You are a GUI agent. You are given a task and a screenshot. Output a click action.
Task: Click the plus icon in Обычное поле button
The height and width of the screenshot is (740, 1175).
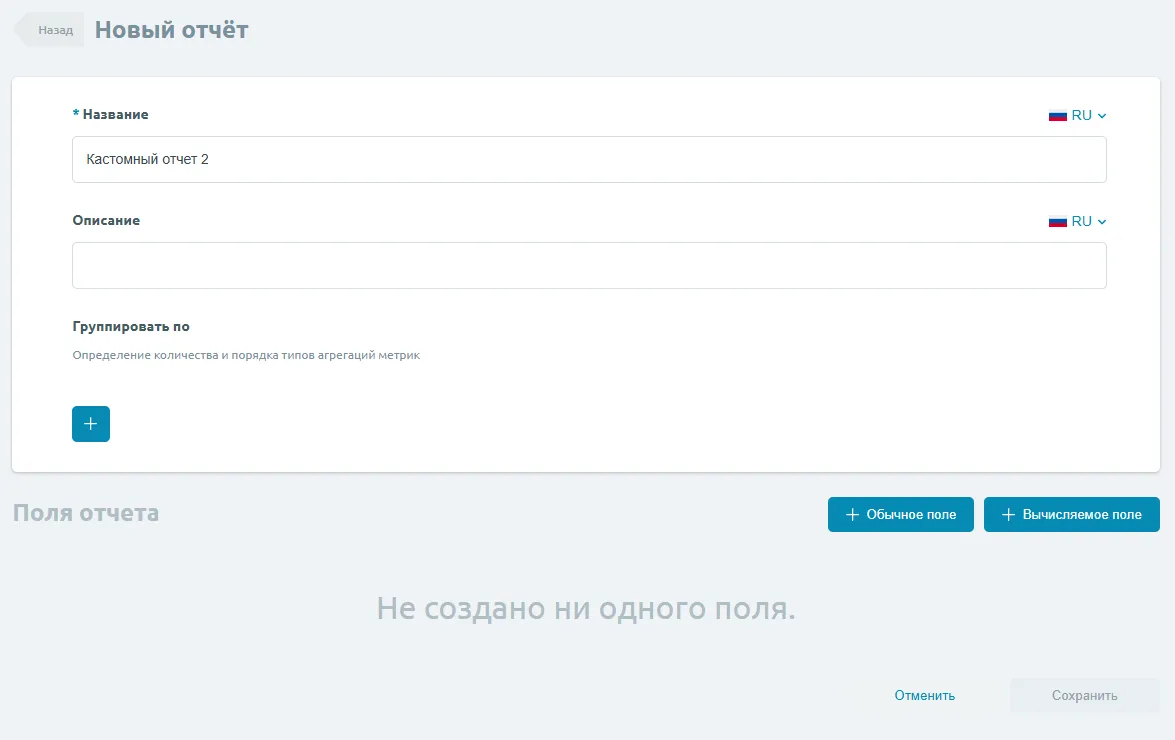(x=852, y=515)
